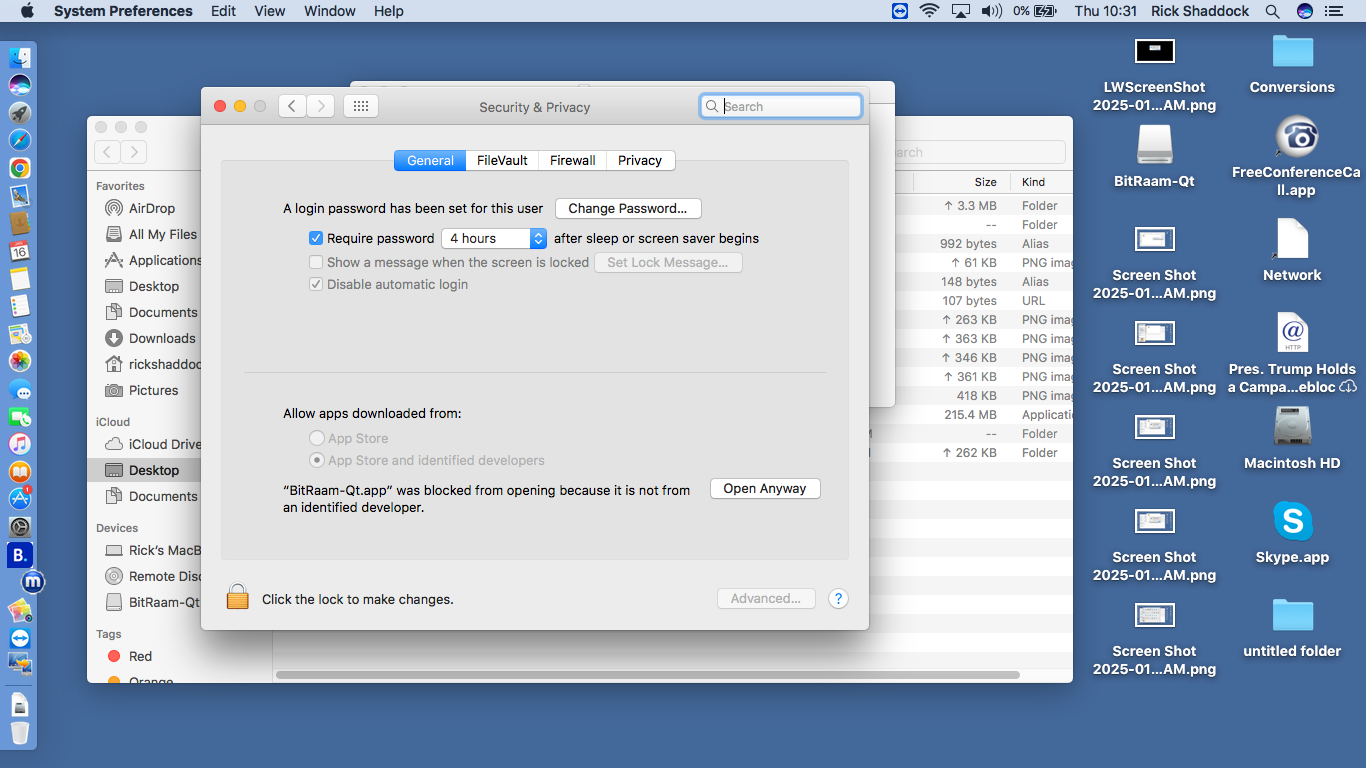Go back in System Preferences

(292, 106)
